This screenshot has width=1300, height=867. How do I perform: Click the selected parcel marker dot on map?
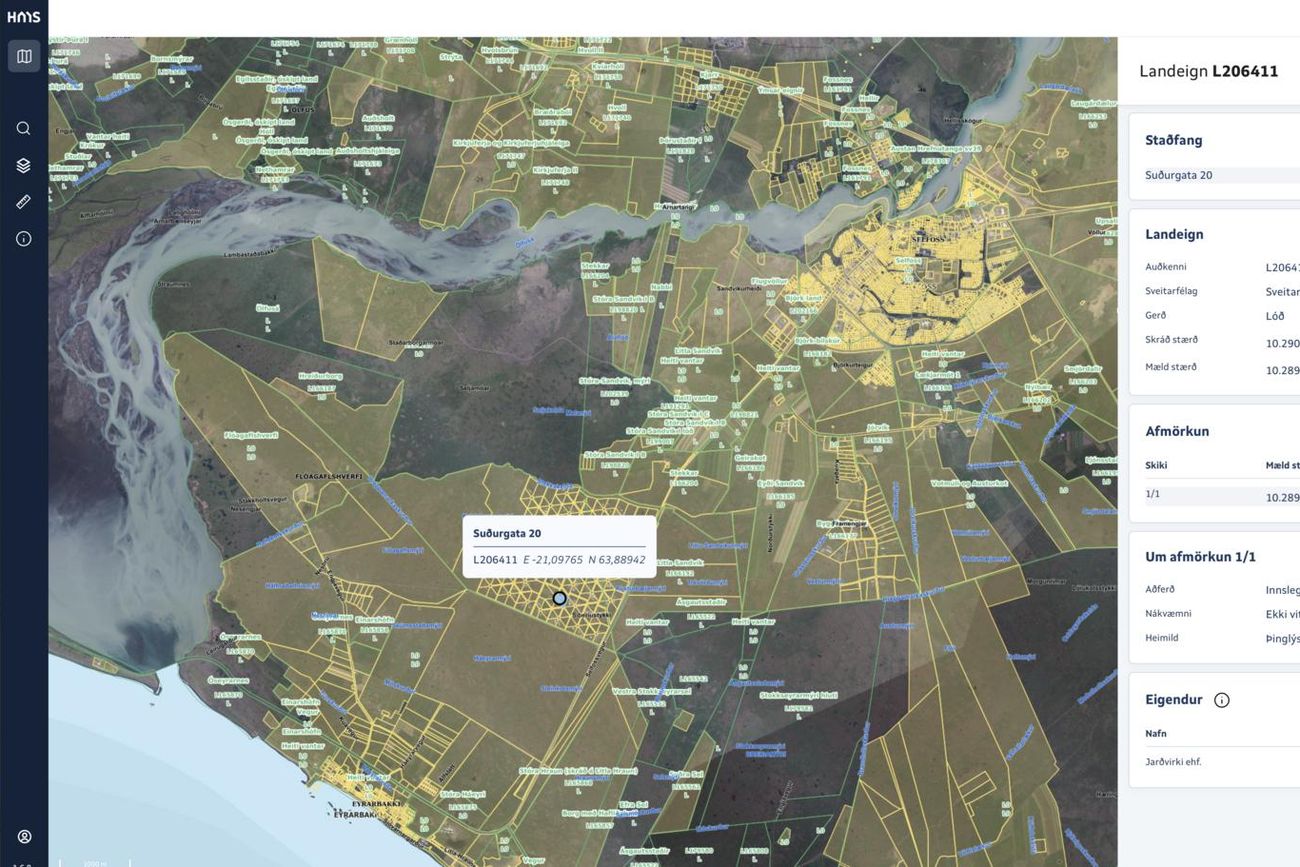560,598
